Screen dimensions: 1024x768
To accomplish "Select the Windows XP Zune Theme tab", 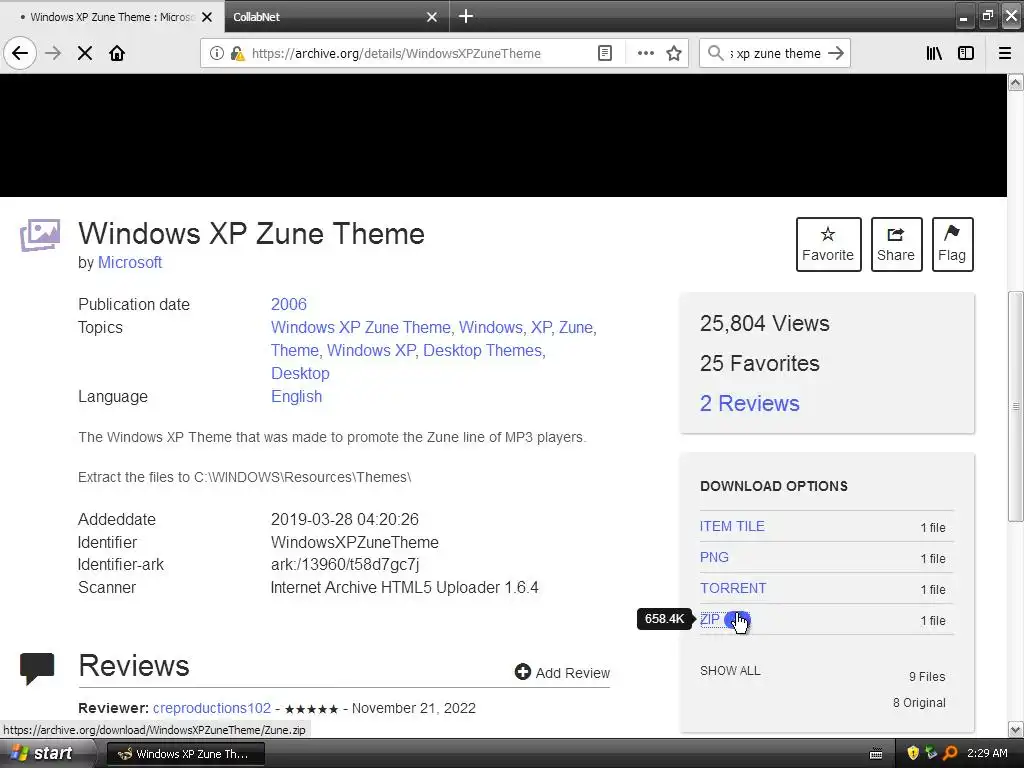I will tap(112, 16).
